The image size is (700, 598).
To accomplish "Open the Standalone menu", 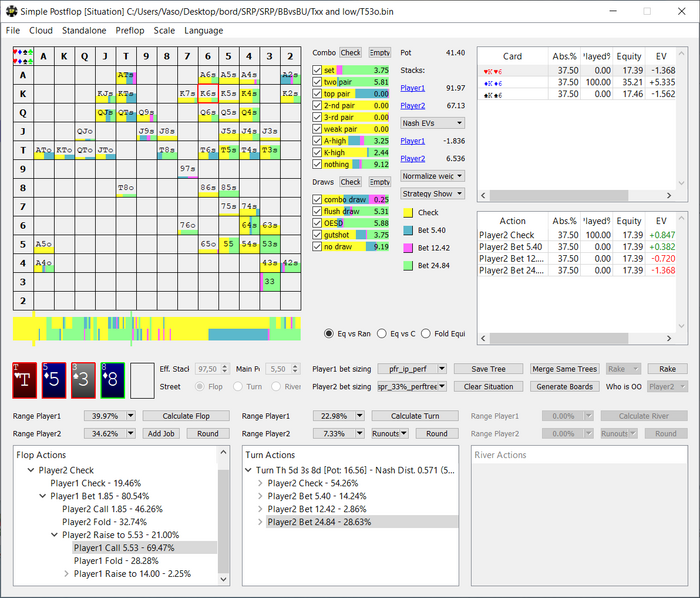I will tap(84, 31).
